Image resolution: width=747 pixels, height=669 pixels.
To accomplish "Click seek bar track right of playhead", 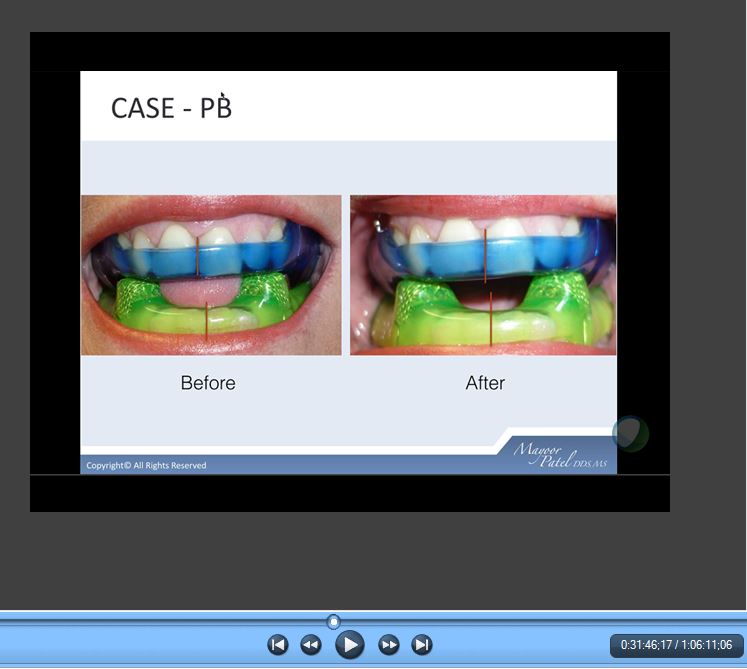I will (540, 622).
